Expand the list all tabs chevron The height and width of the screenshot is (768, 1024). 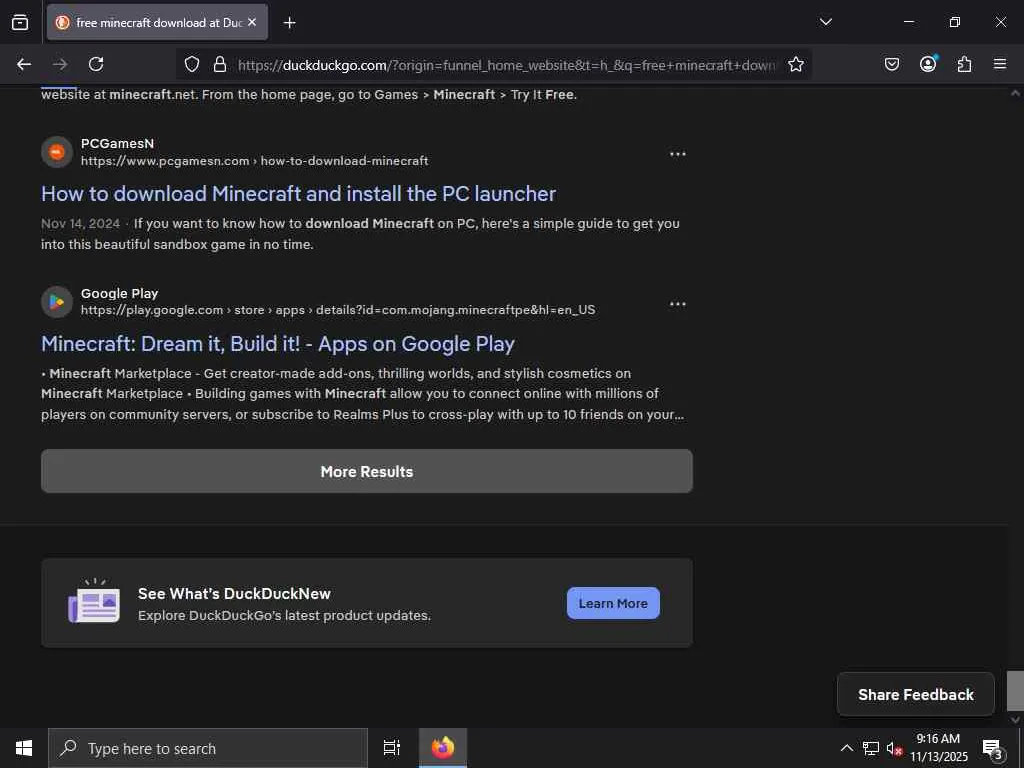[x=826, y=22]
